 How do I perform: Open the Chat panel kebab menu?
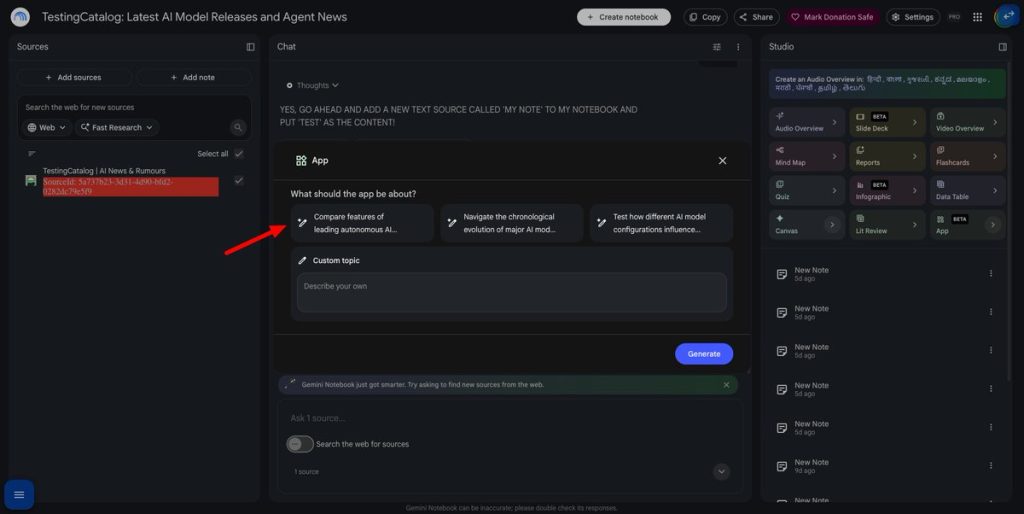(x=739, y=47)
